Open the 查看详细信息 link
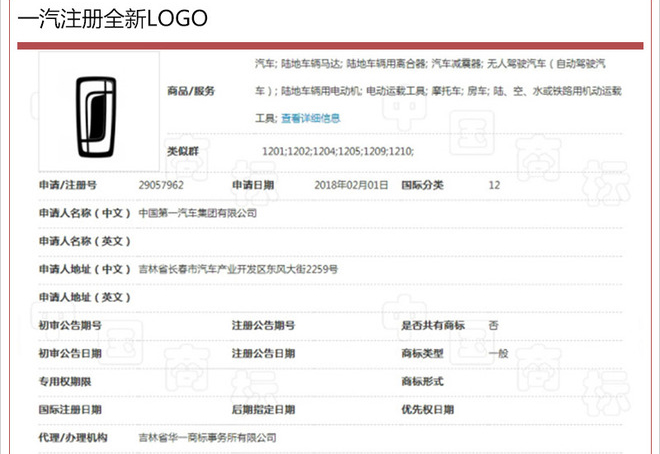This screenshot has height=454, width=660. 311,118
